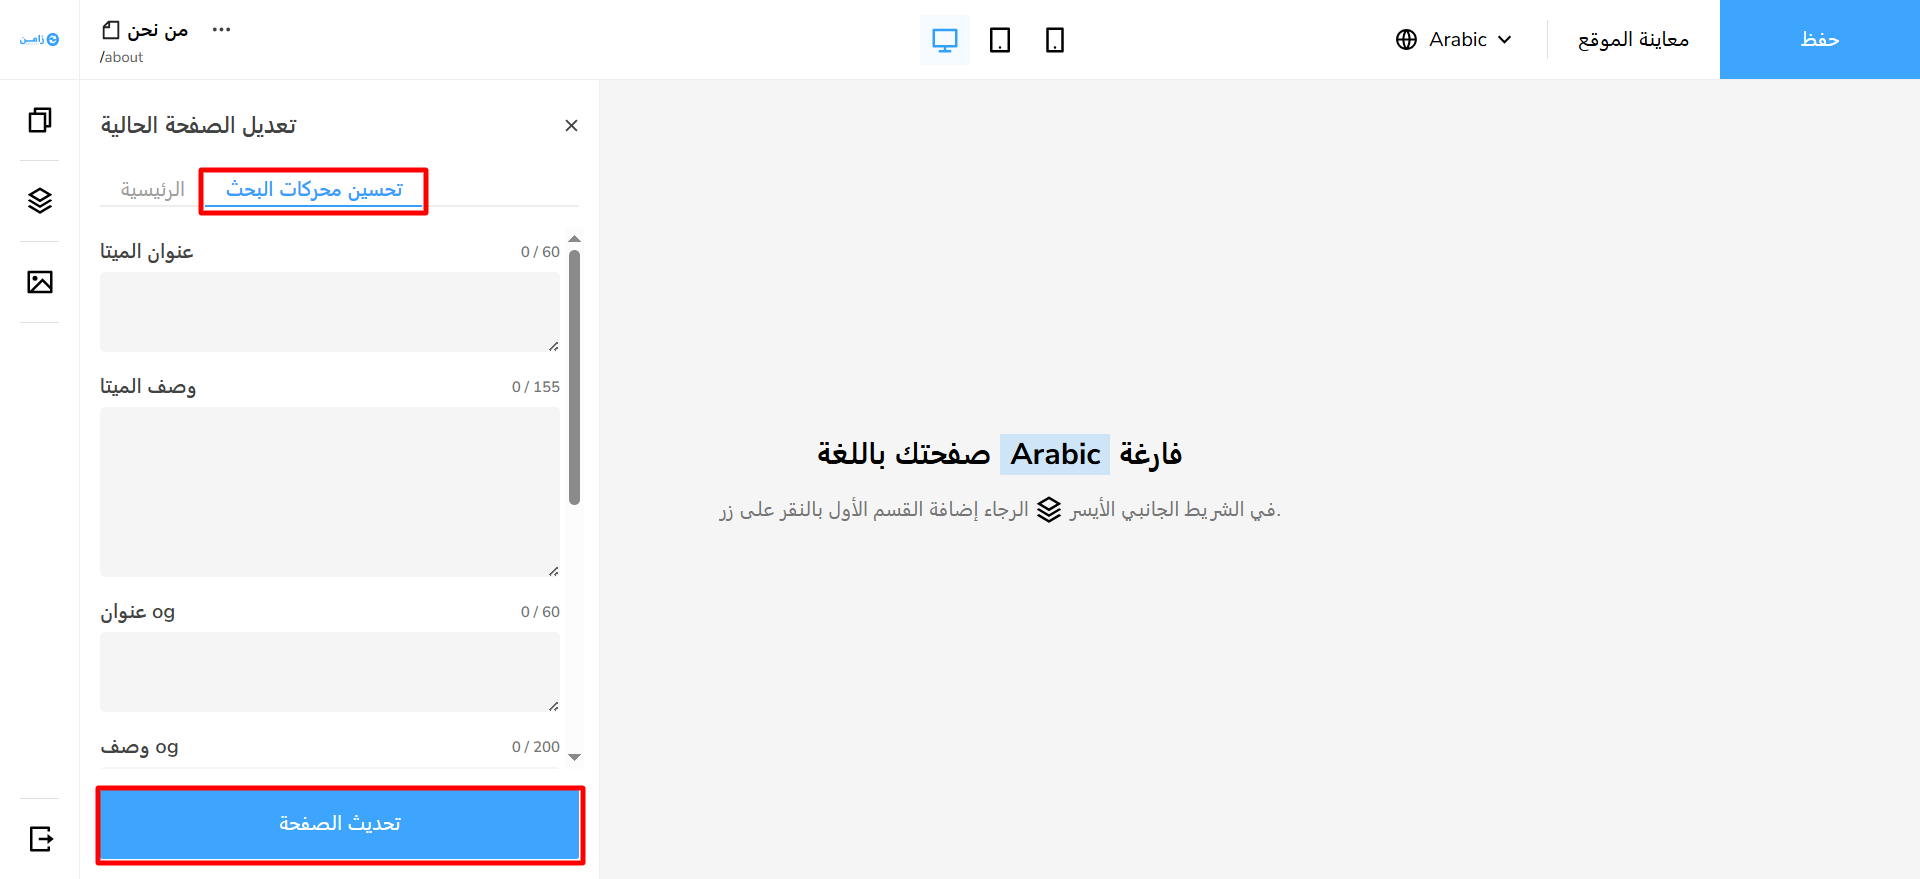The image size is (1920, 879).
Task: Focus the وصف الميتا text area
Action: (x=329, y=491)
